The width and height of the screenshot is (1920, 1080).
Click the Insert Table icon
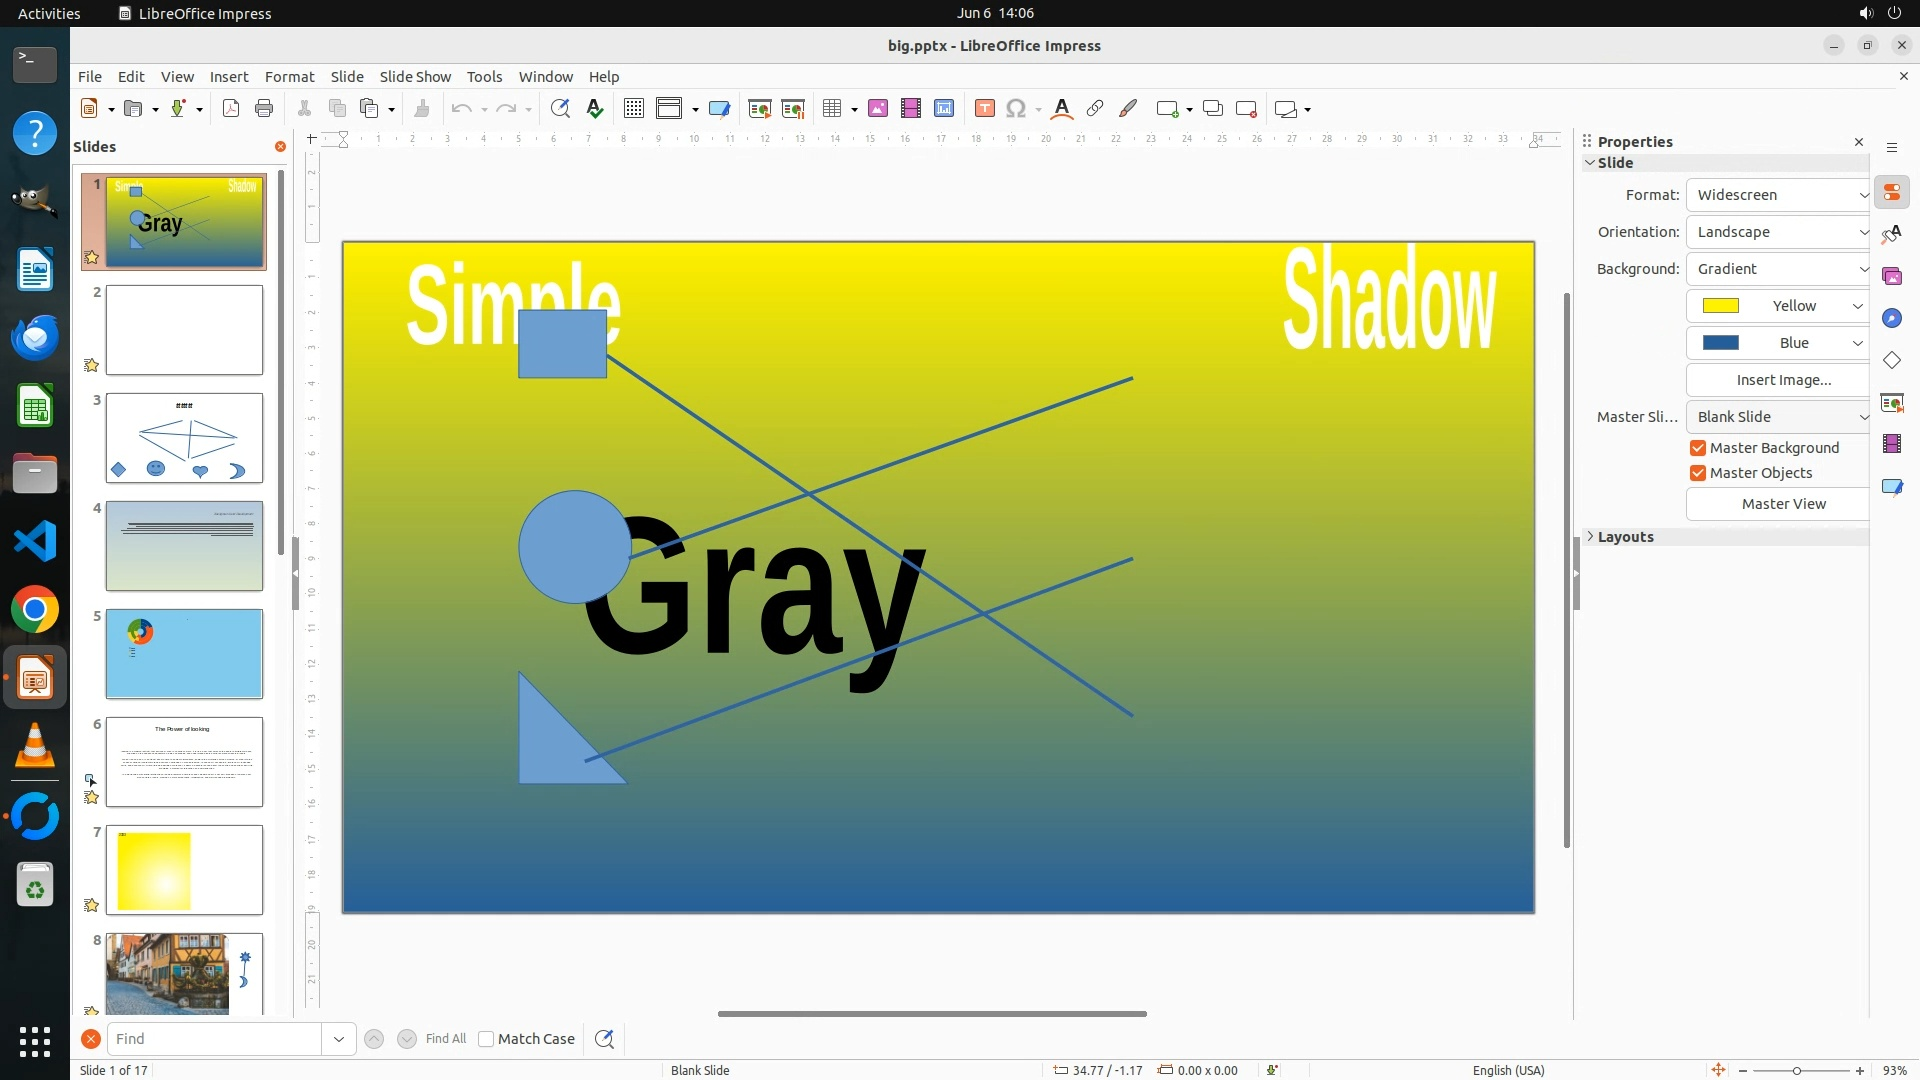pyautogui.click(x=832, y=109)
